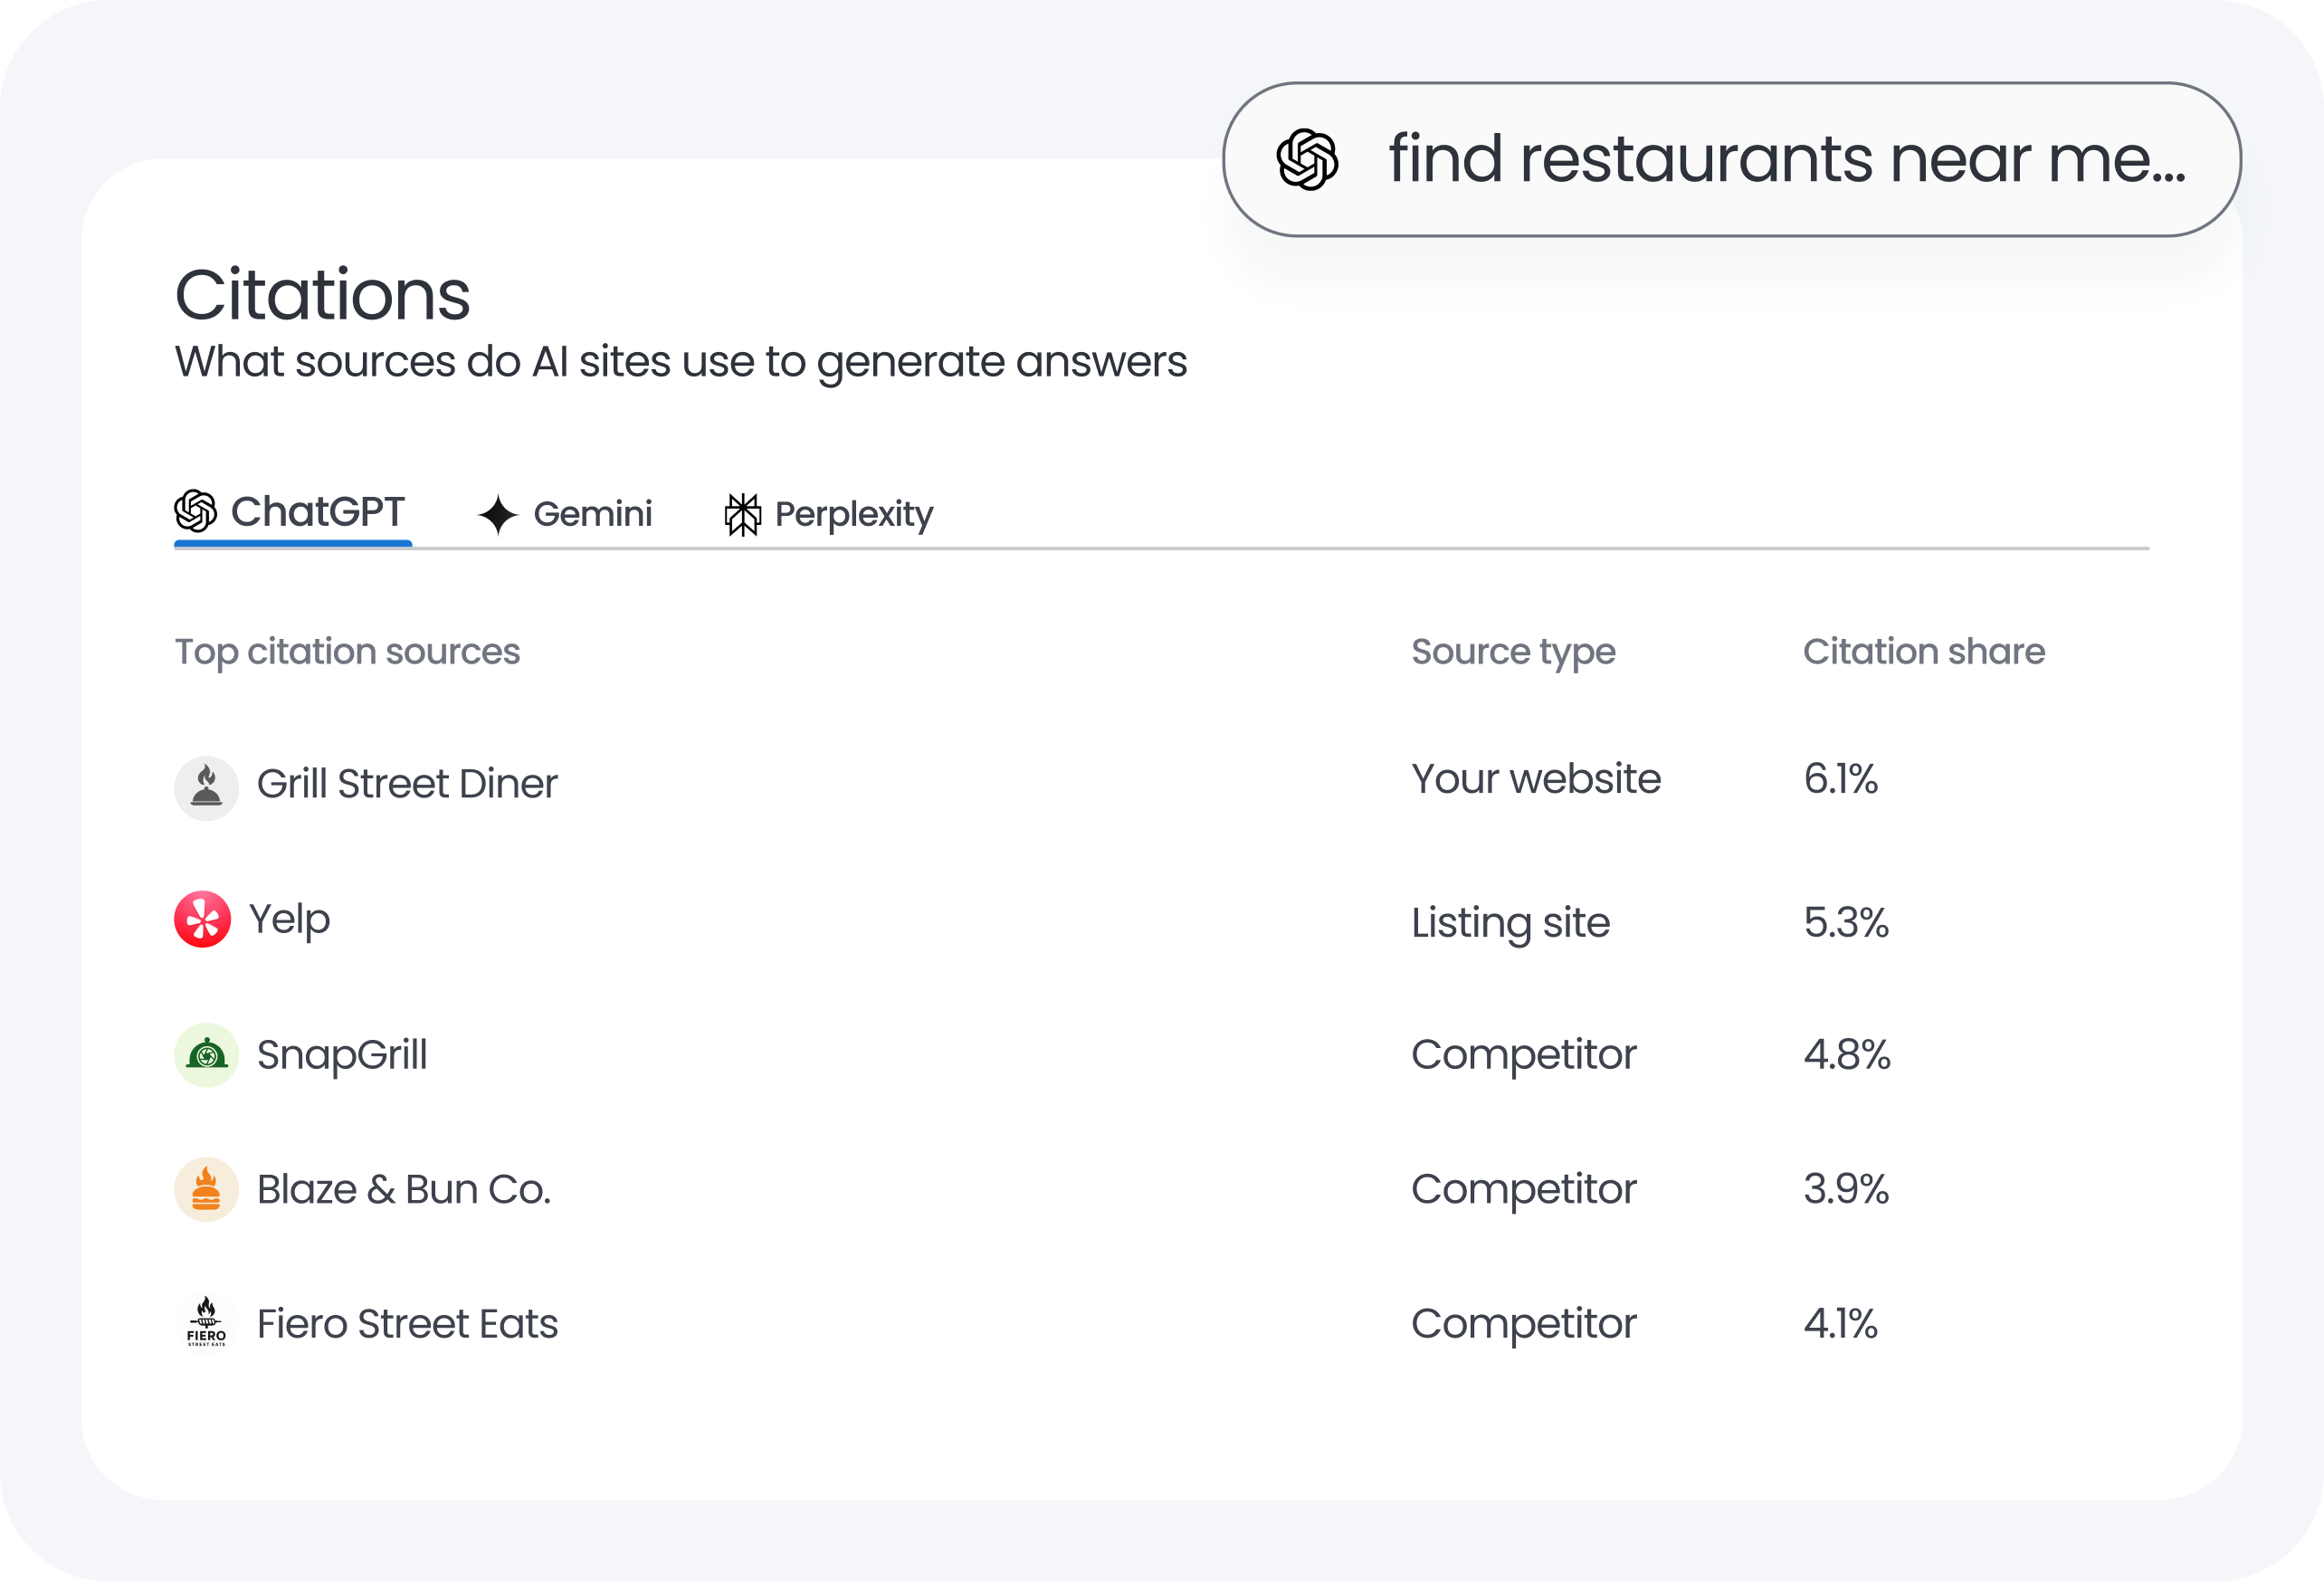Select the ChatGPT tab
The width and height of the screenshot is (2324, 1582).
pos(292,512)
